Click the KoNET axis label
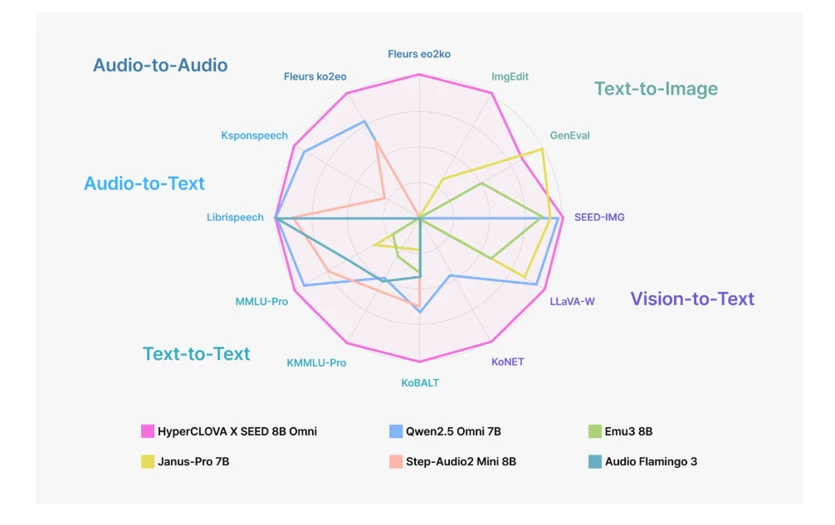This screenshot has width=835, height=525. pos(507,362)
